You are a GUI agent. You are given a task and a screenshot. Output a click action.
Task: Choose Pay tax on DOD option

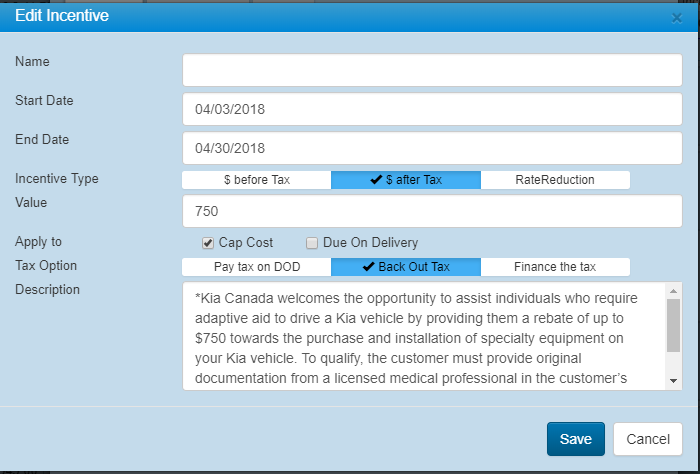coord(256,267)
